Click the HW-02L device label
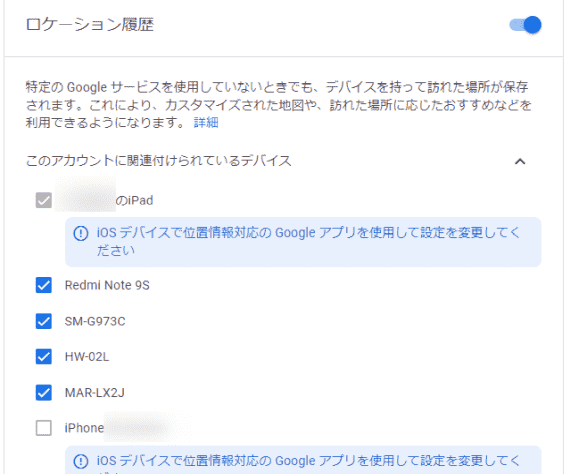Image resolution: width=570 pixels, height=474 pixels. click(87, 357)
